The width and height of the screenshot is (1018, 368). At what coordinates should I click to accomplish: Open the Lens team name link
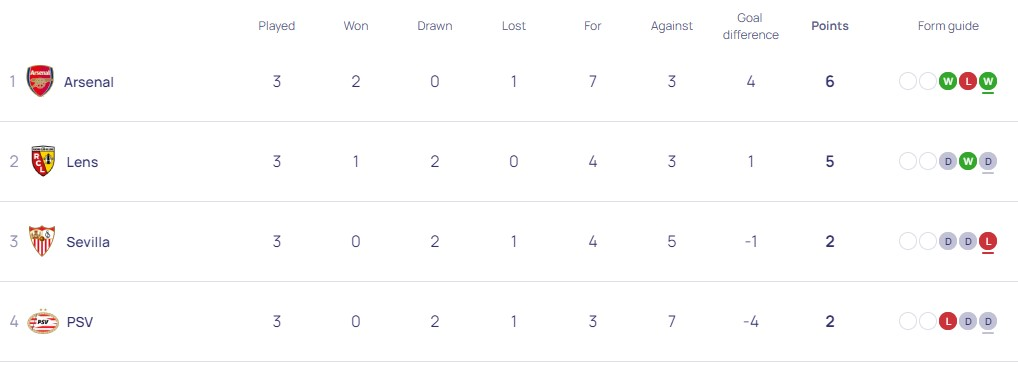(x=82, y=162)
